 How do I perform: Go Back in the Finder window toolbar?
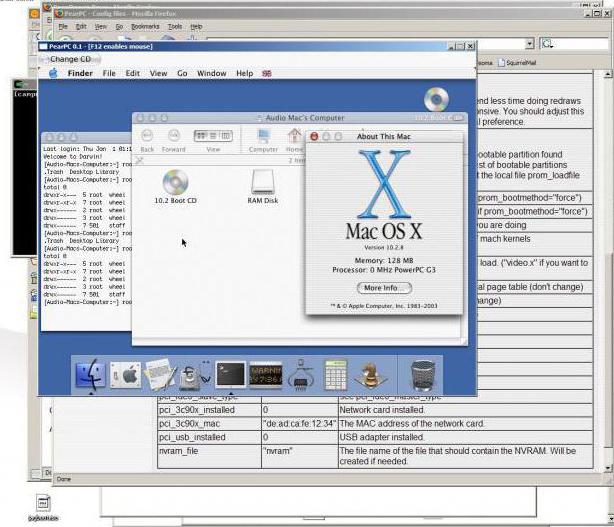pyautogui.click(x=147, y=141)
